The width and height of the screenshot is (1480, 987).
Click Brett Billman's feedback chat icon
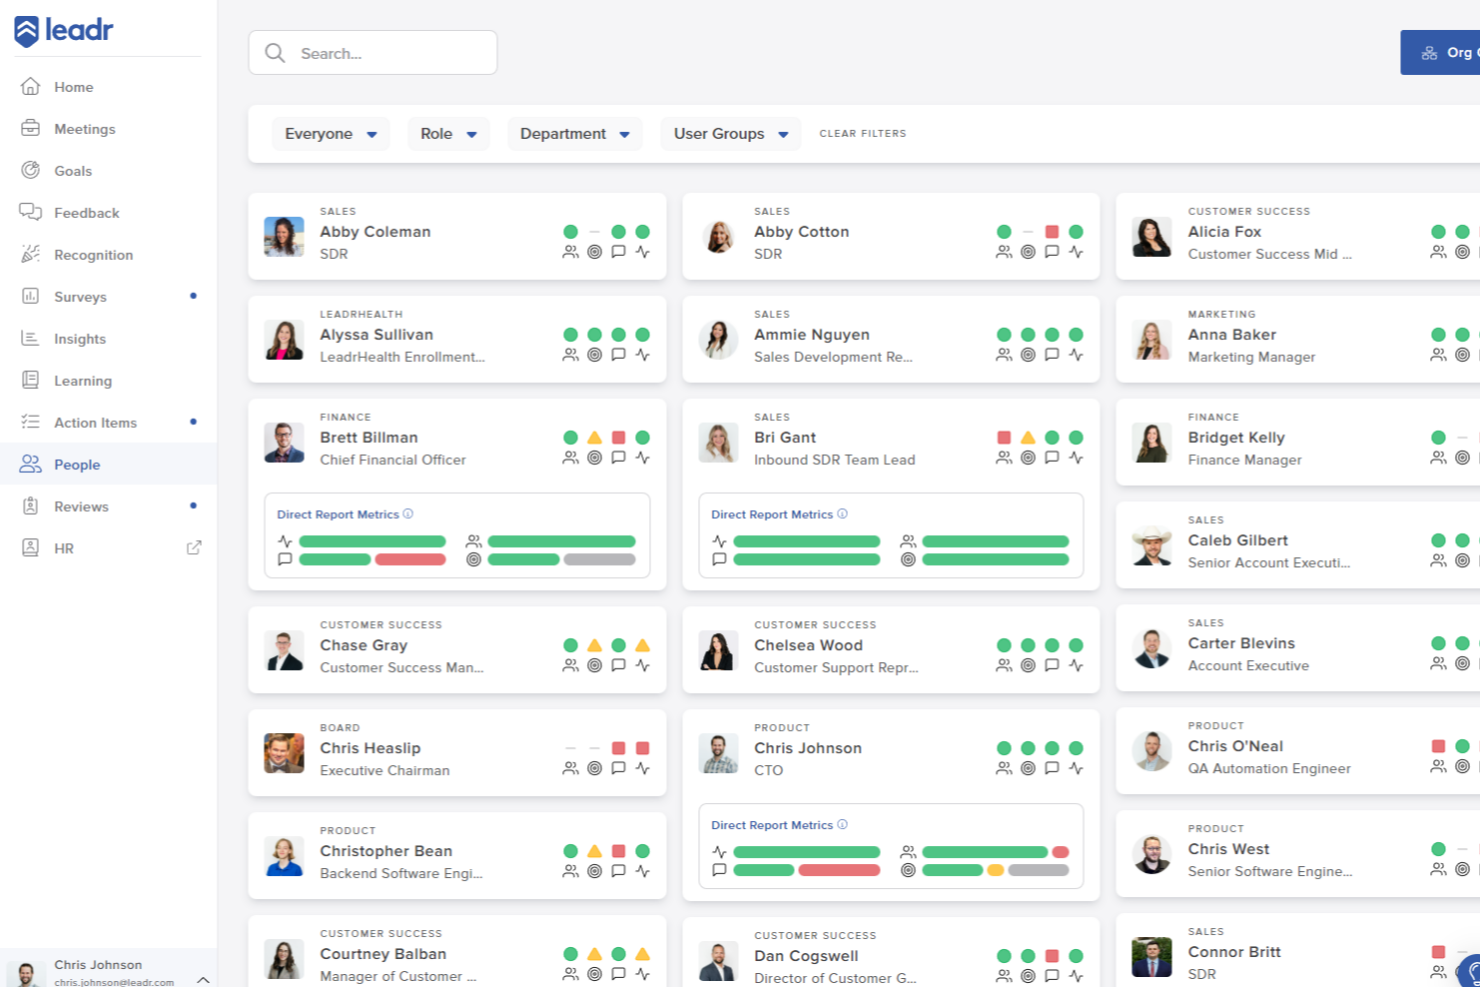(x=618, y=458)
